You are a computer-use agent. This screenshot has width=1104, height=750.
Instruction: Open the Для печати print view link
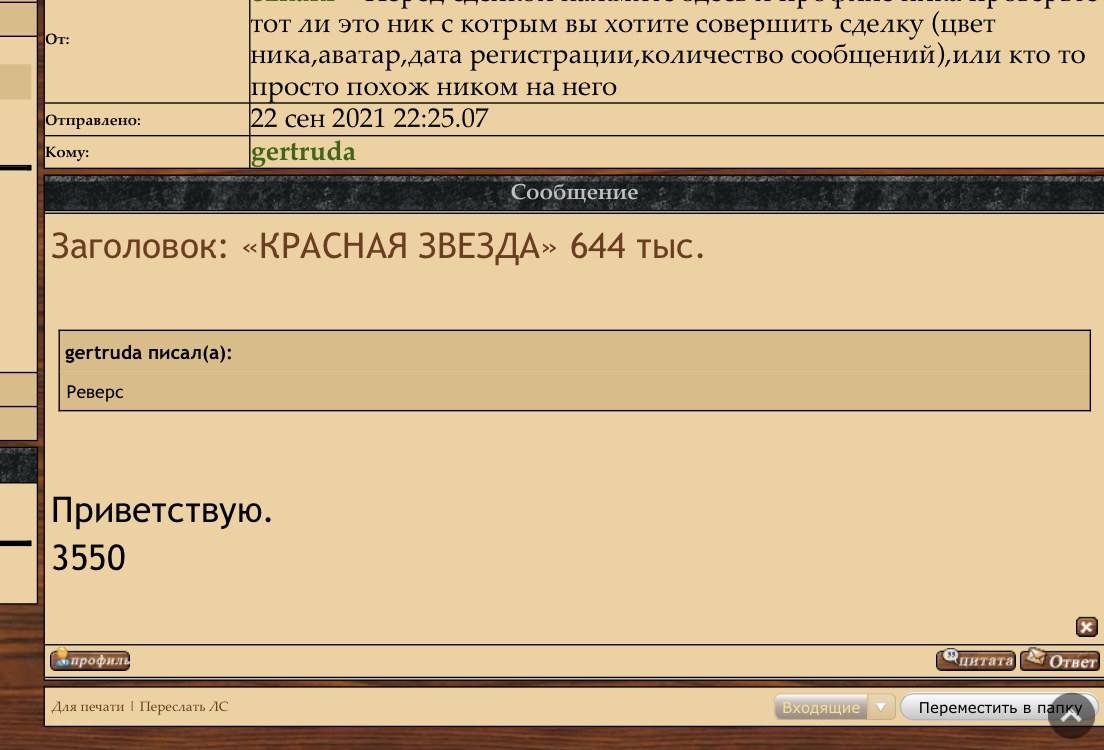[x=88, y=706]
